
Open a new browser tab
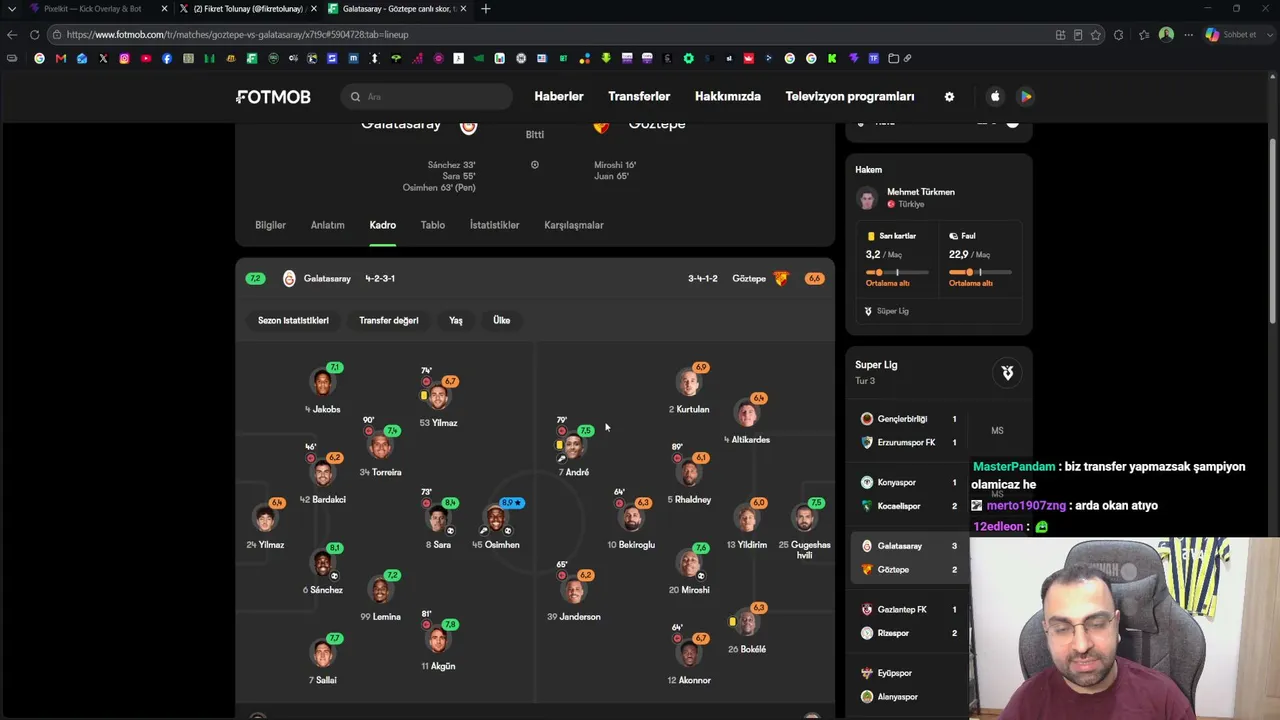[486, 9]
